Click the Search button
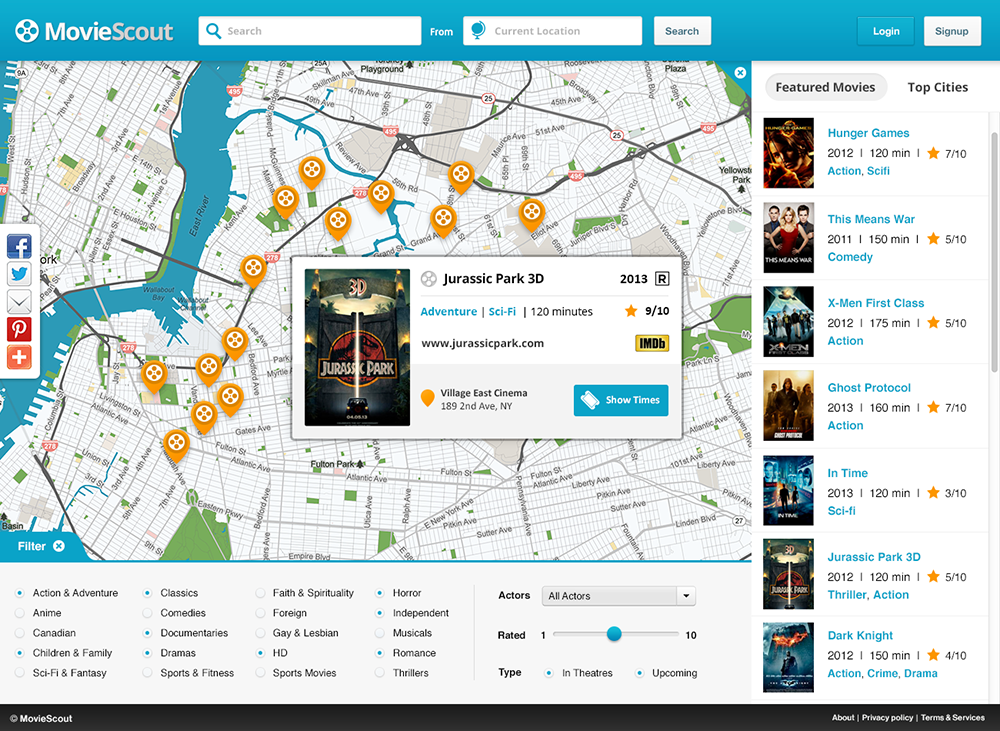Screen dimensions: 1000x731 682,31
